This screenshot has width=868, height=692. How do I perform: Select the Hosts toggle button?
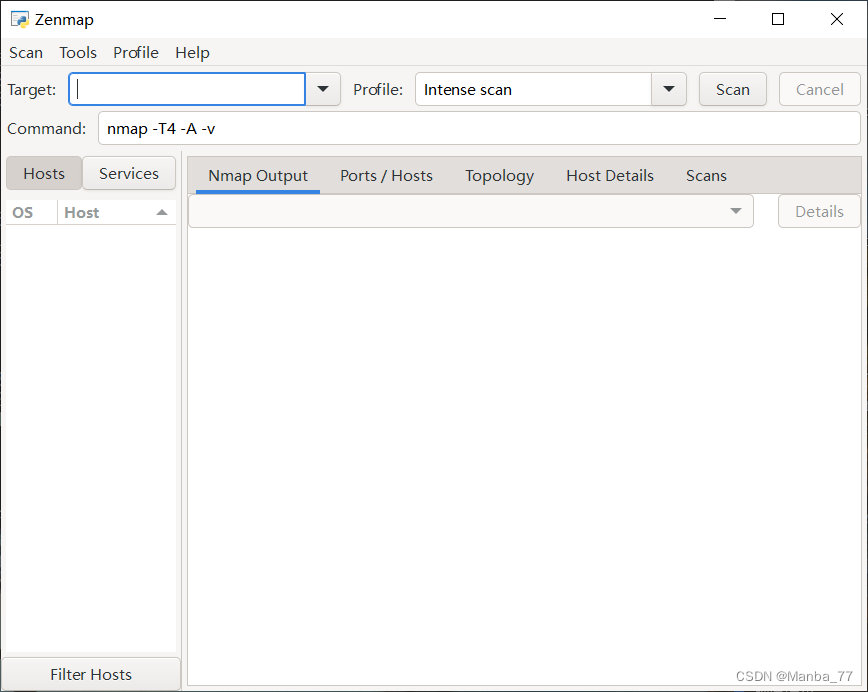point(44,173)
